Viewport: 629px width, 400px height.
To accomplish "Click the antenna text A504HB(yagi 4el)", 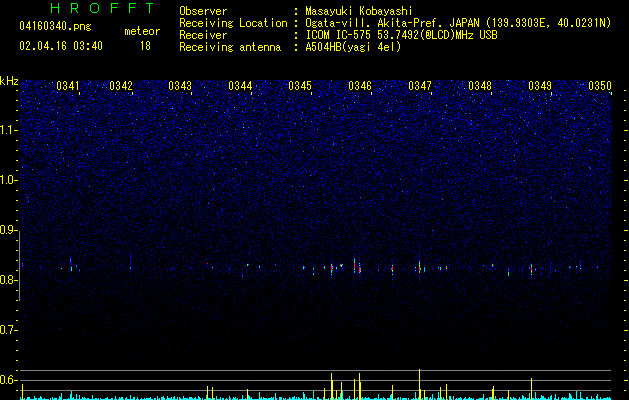I will (353, 47).
